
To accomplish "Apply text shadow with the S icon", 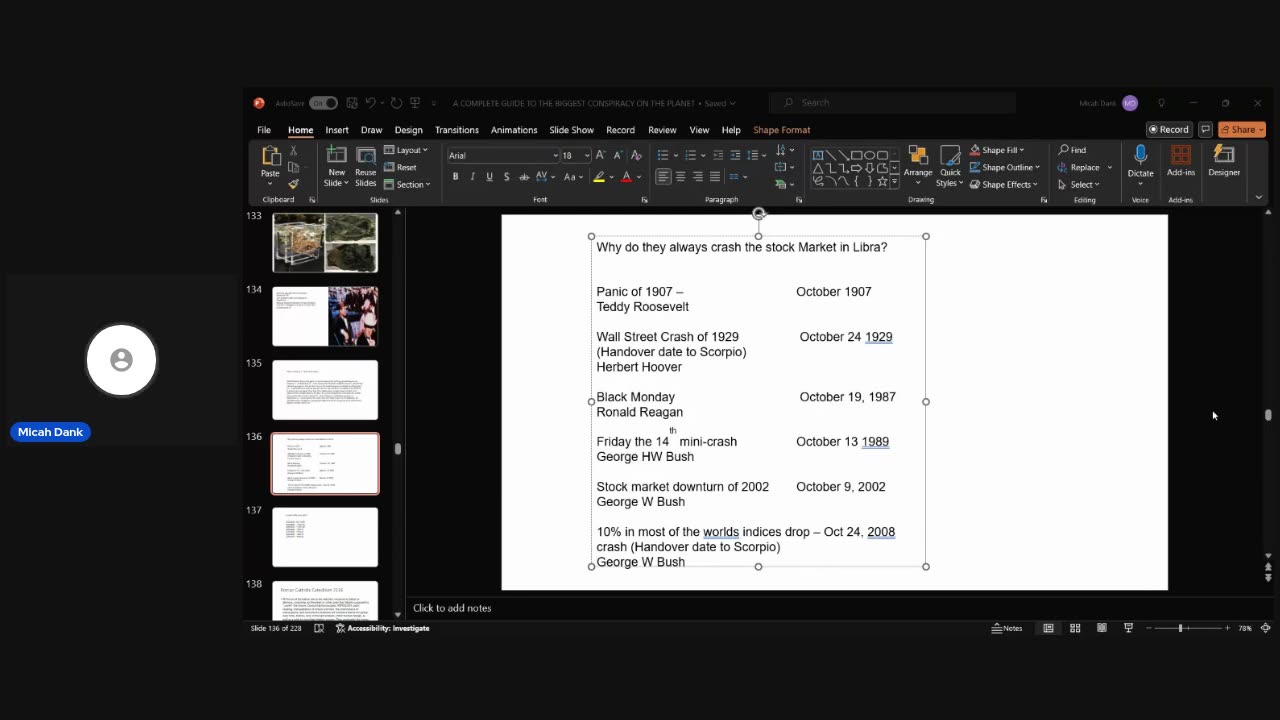I will click(x=506, y=177).
